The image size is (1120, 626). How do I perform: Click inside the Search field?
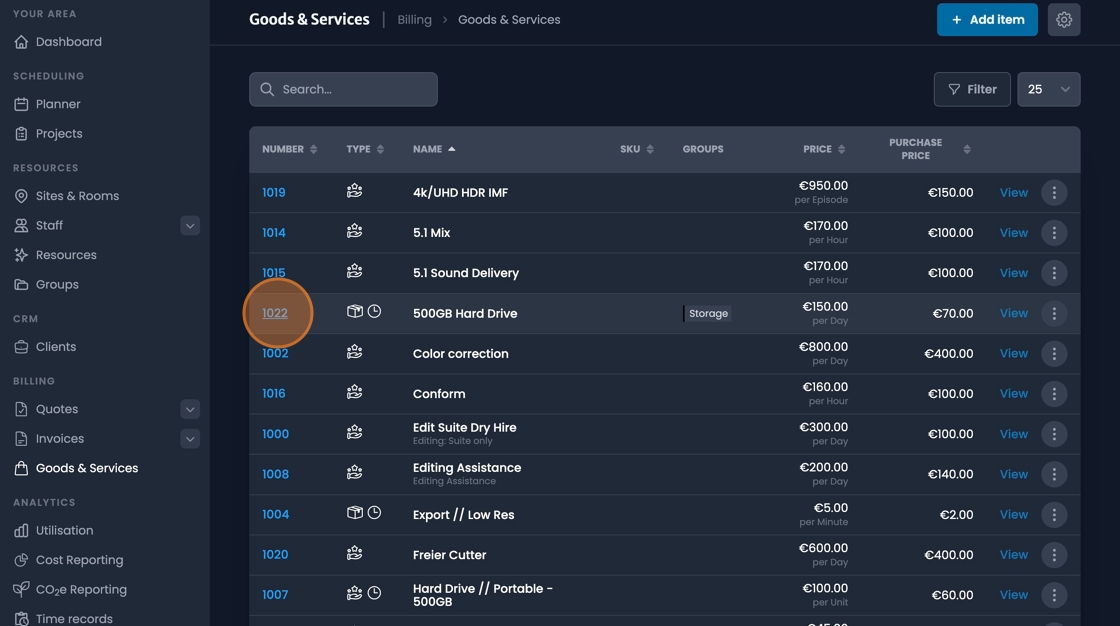pyautogui.click(x=343, y=89)
